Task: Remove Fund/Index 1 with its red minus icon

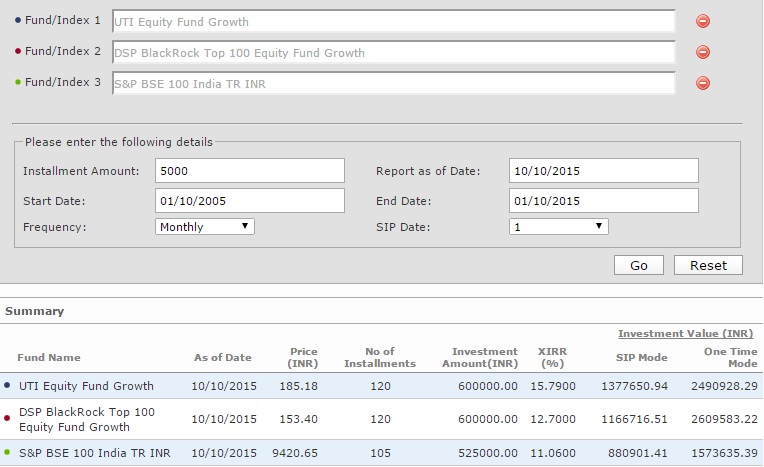Action: pyautogui.click(x=703, y=21)
